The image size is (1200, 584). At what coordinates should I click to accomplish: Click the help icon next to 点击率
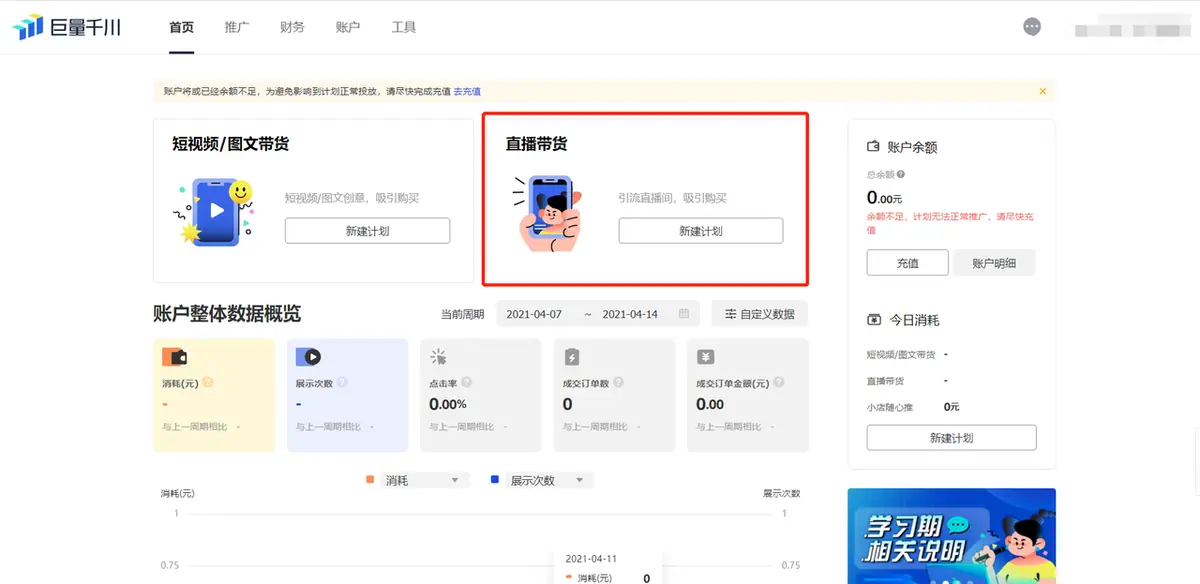(x=466, y=382)
